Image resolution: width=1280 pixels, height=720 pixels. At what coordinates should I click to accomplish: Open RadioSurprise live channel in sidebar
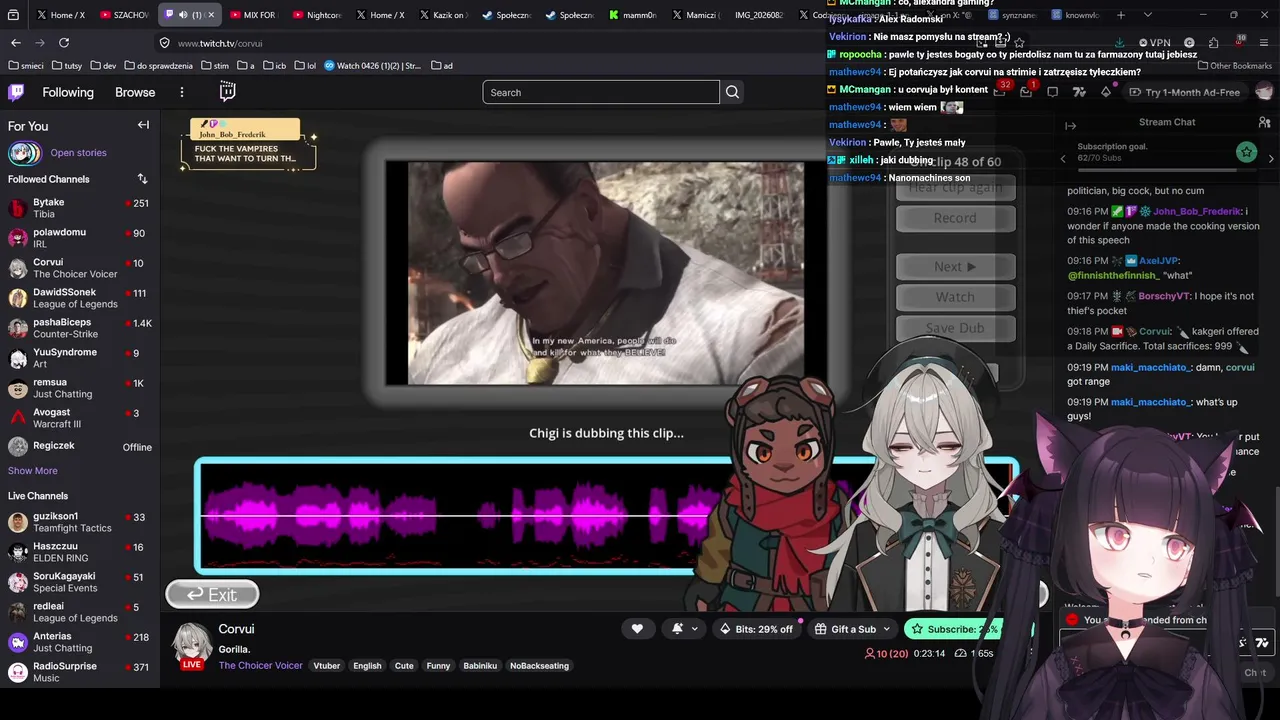coord(80,672)
